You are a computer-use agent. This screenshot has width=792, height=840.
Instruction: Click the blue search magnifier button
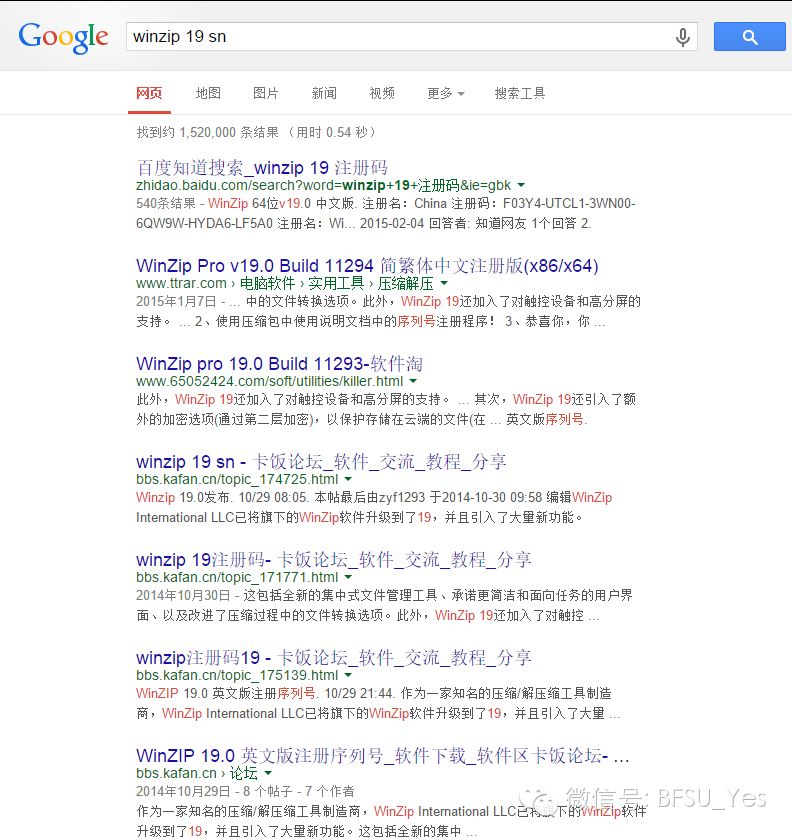click(749, 36)
